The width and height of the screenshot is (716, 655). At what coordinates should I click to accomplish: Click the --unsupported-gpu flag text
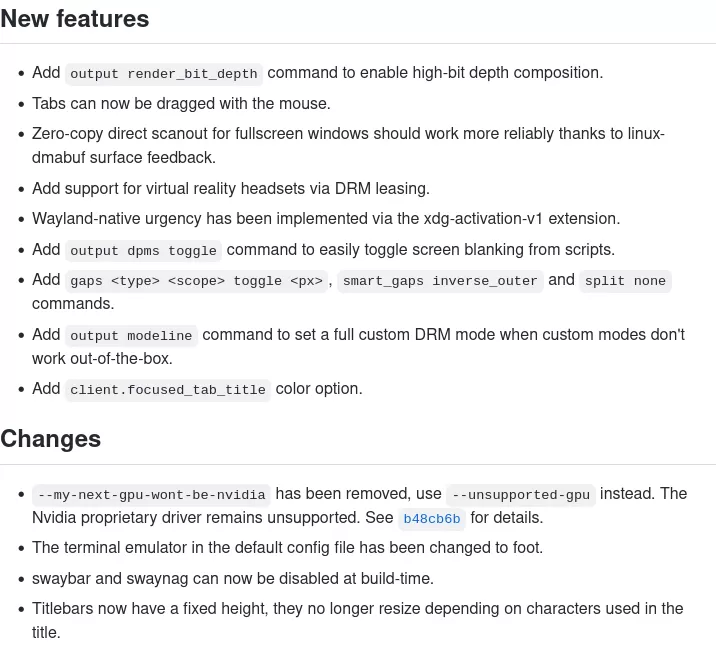[521, 495]
